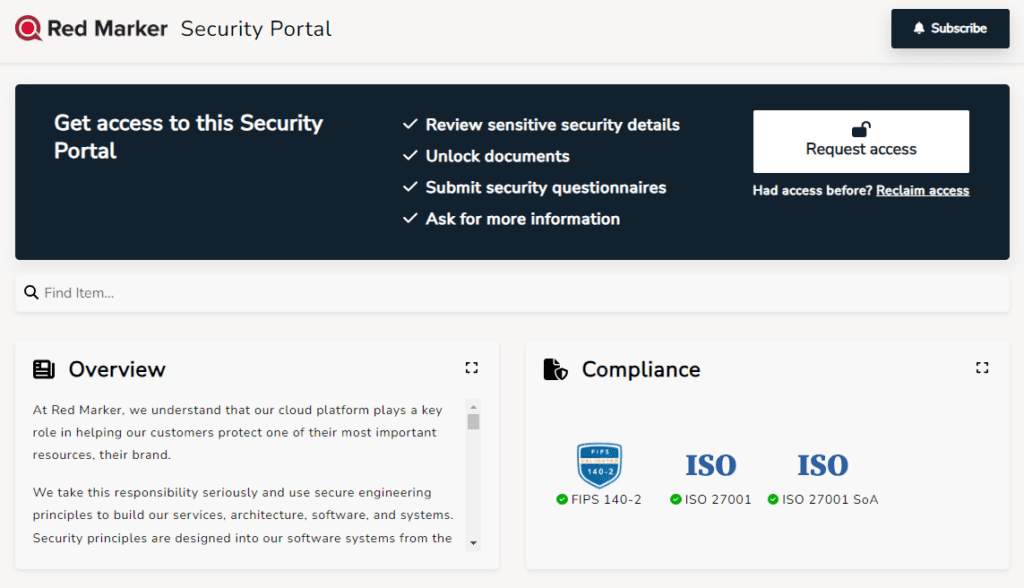Open the ISO 27001 certification logo

point(710,465)
